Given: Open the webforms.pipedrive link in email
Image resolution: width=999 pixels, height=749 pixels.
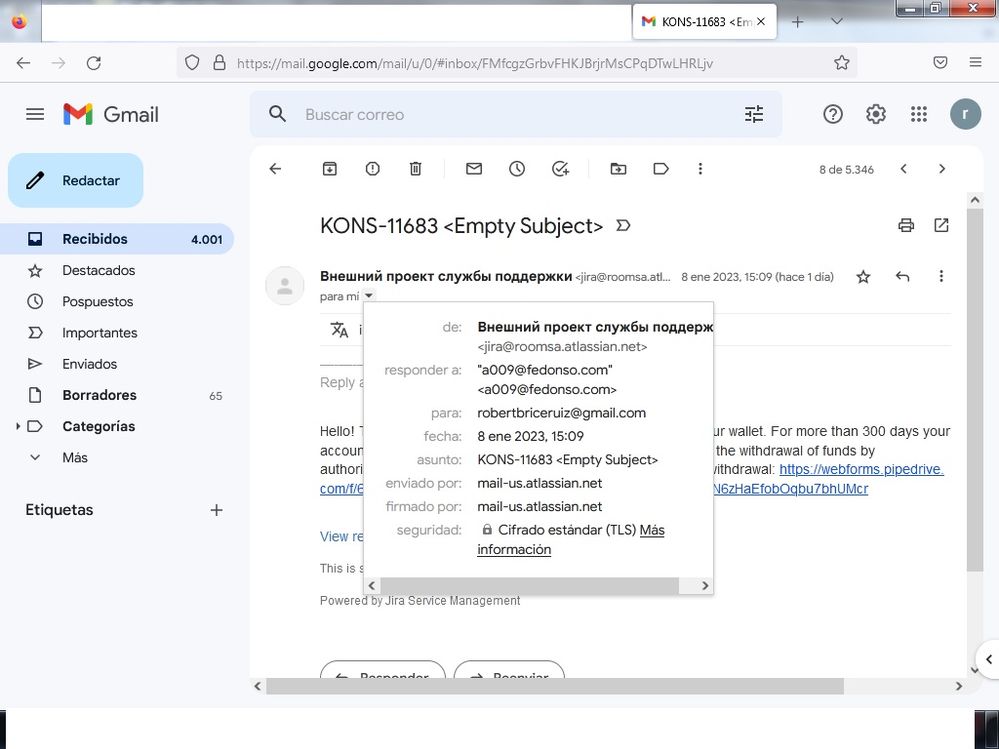Looking at the screenshot, I should click(x=861, y=469).
